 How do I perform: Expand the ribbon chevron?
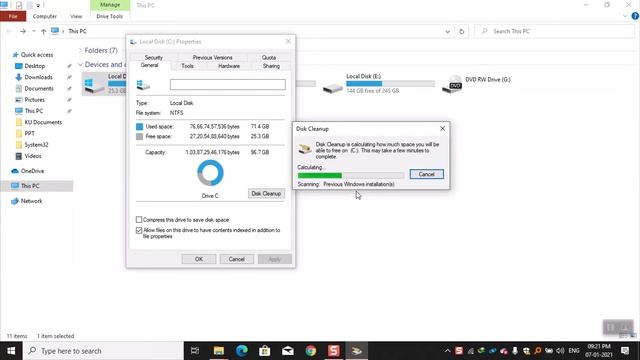624,16
